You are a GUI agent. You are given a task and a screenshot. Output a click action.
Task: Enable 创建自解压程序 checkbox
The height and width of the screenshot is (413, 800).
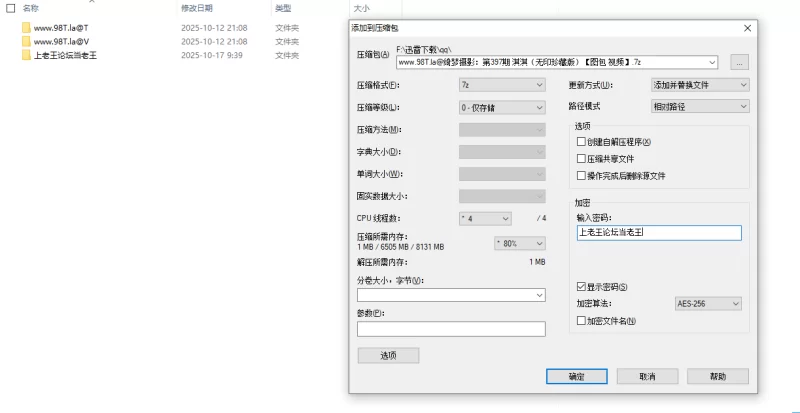pyautogui.click(x=582, y=142)
